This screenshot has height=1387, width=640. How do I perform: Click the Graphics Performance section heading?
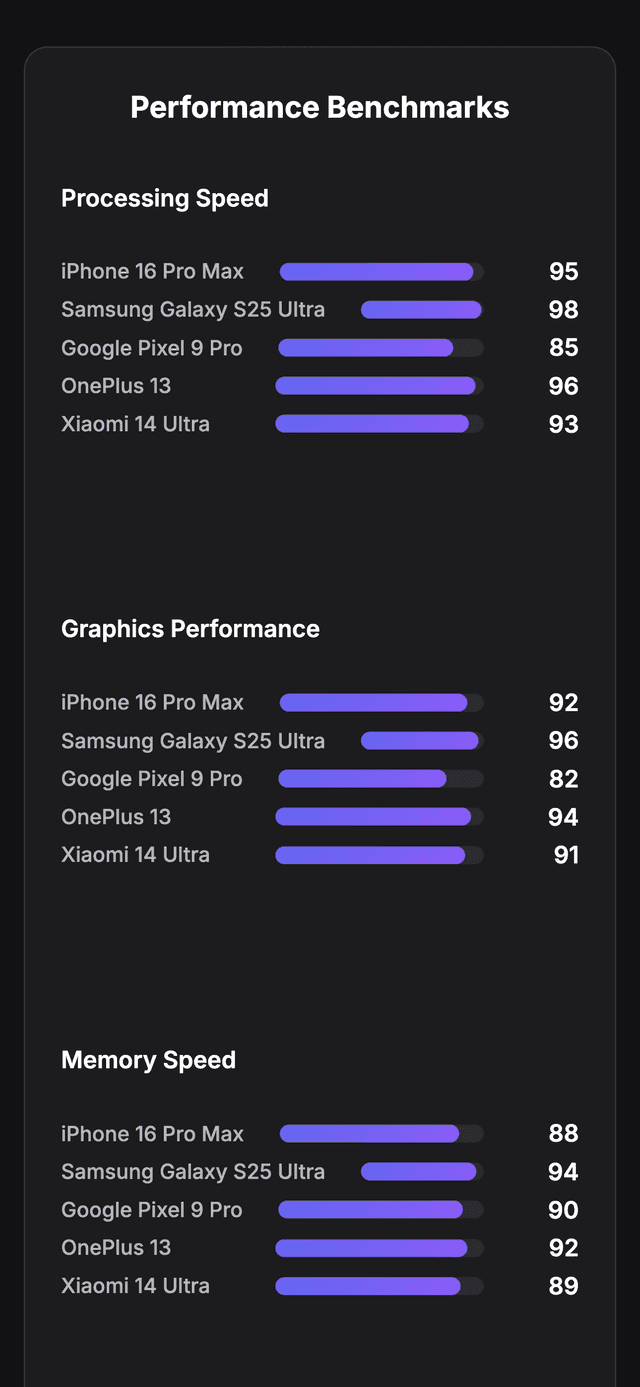[190, 629]
